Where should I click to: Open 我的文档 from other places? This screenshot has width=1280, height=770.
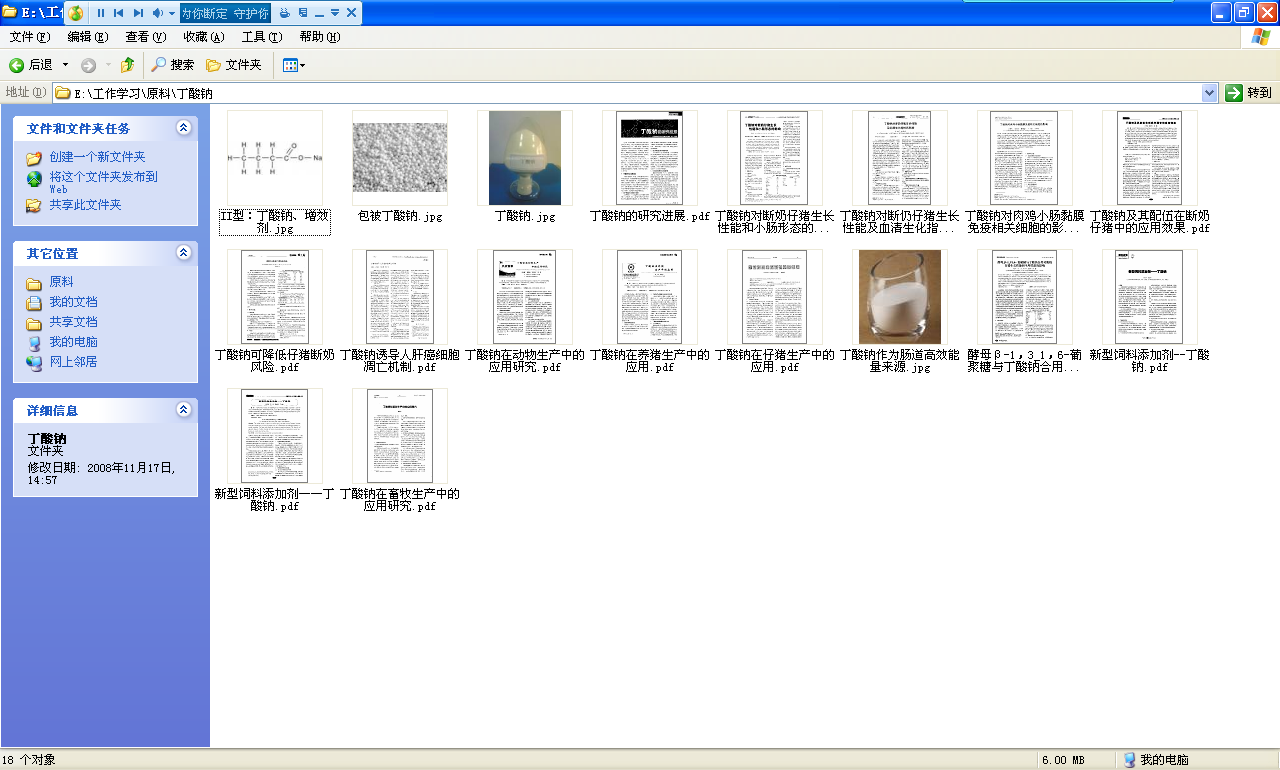(73, 302)
